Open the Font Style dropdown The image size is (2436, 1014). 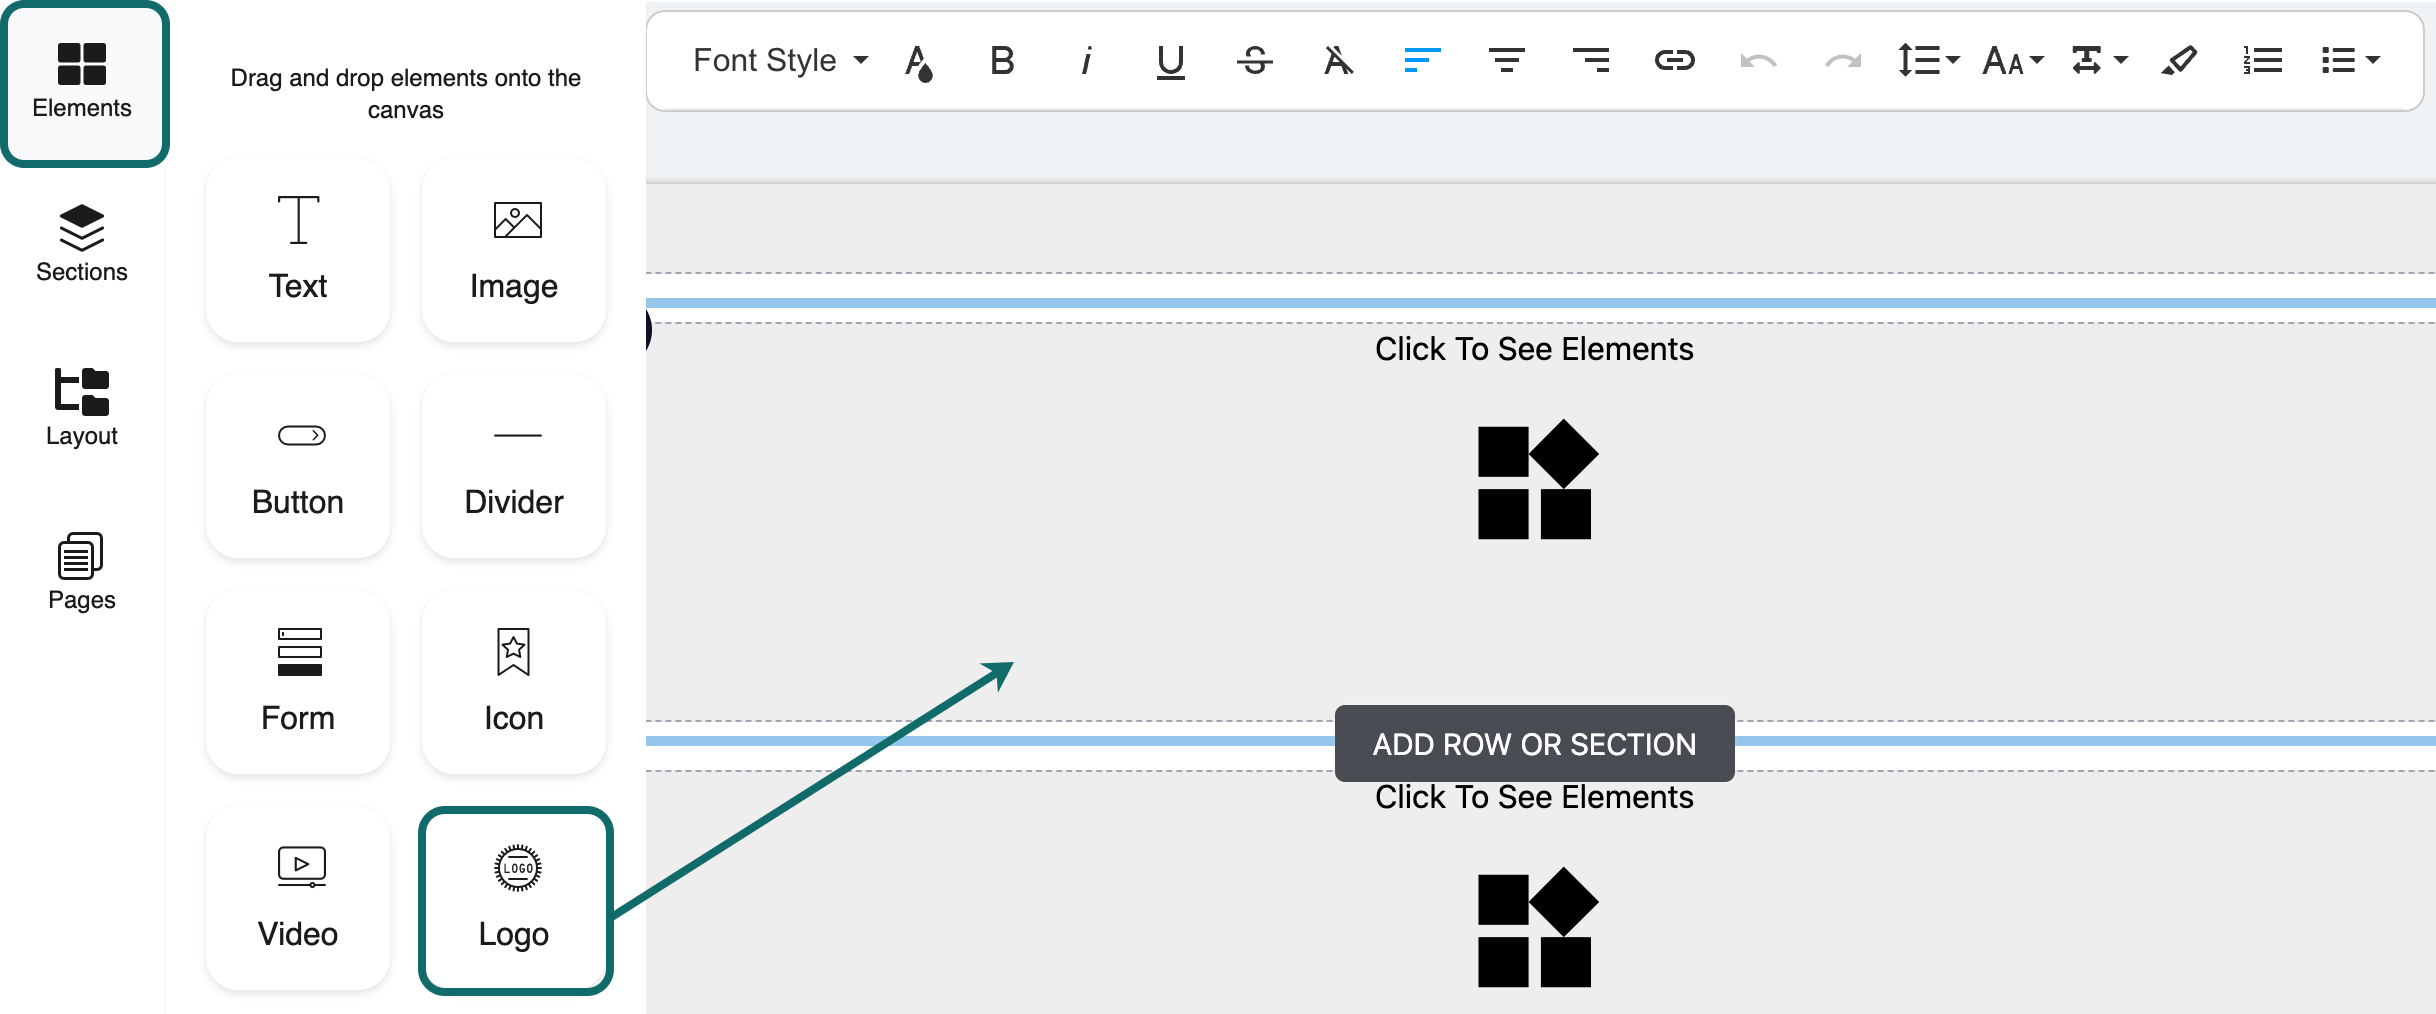point(780,61)
